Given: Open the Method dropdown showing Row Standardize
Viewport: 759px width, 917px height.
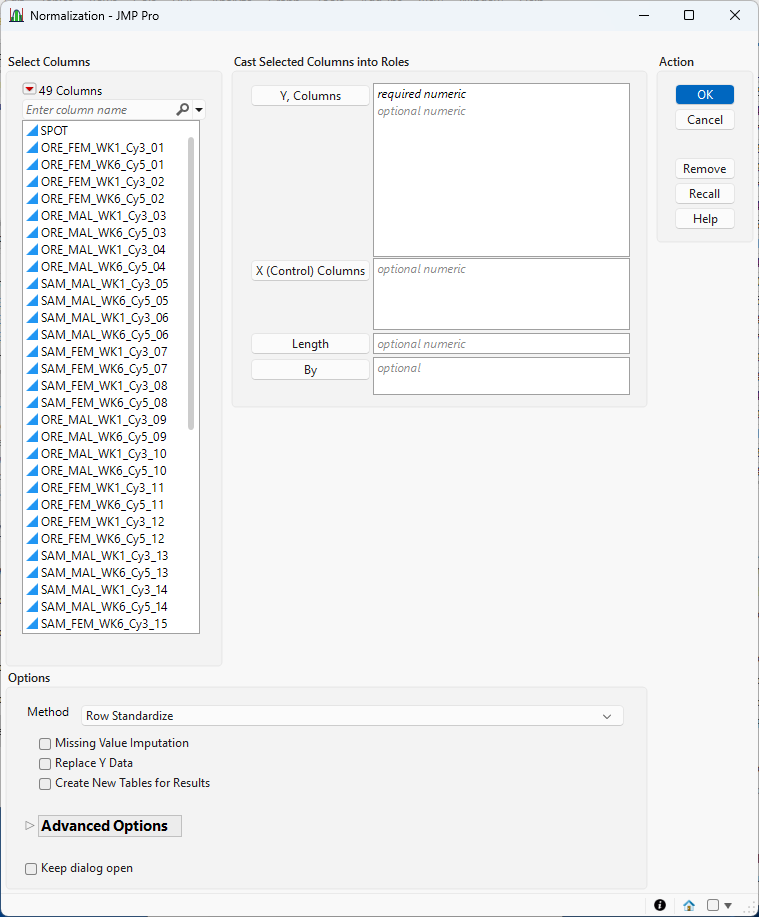Looking at the screenshot, I should click(352, 715).
